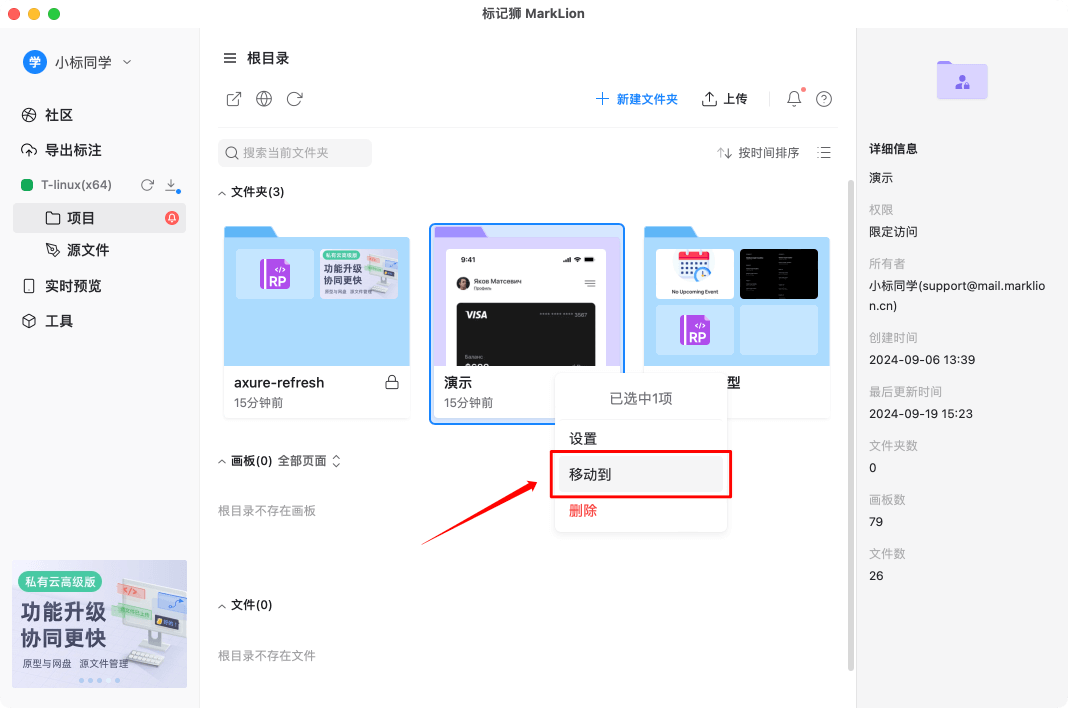The width and height of the screenshot is (1068, 708).
Task: Click the 搜索当前文件夹 search field
Action: pos(295,152)
